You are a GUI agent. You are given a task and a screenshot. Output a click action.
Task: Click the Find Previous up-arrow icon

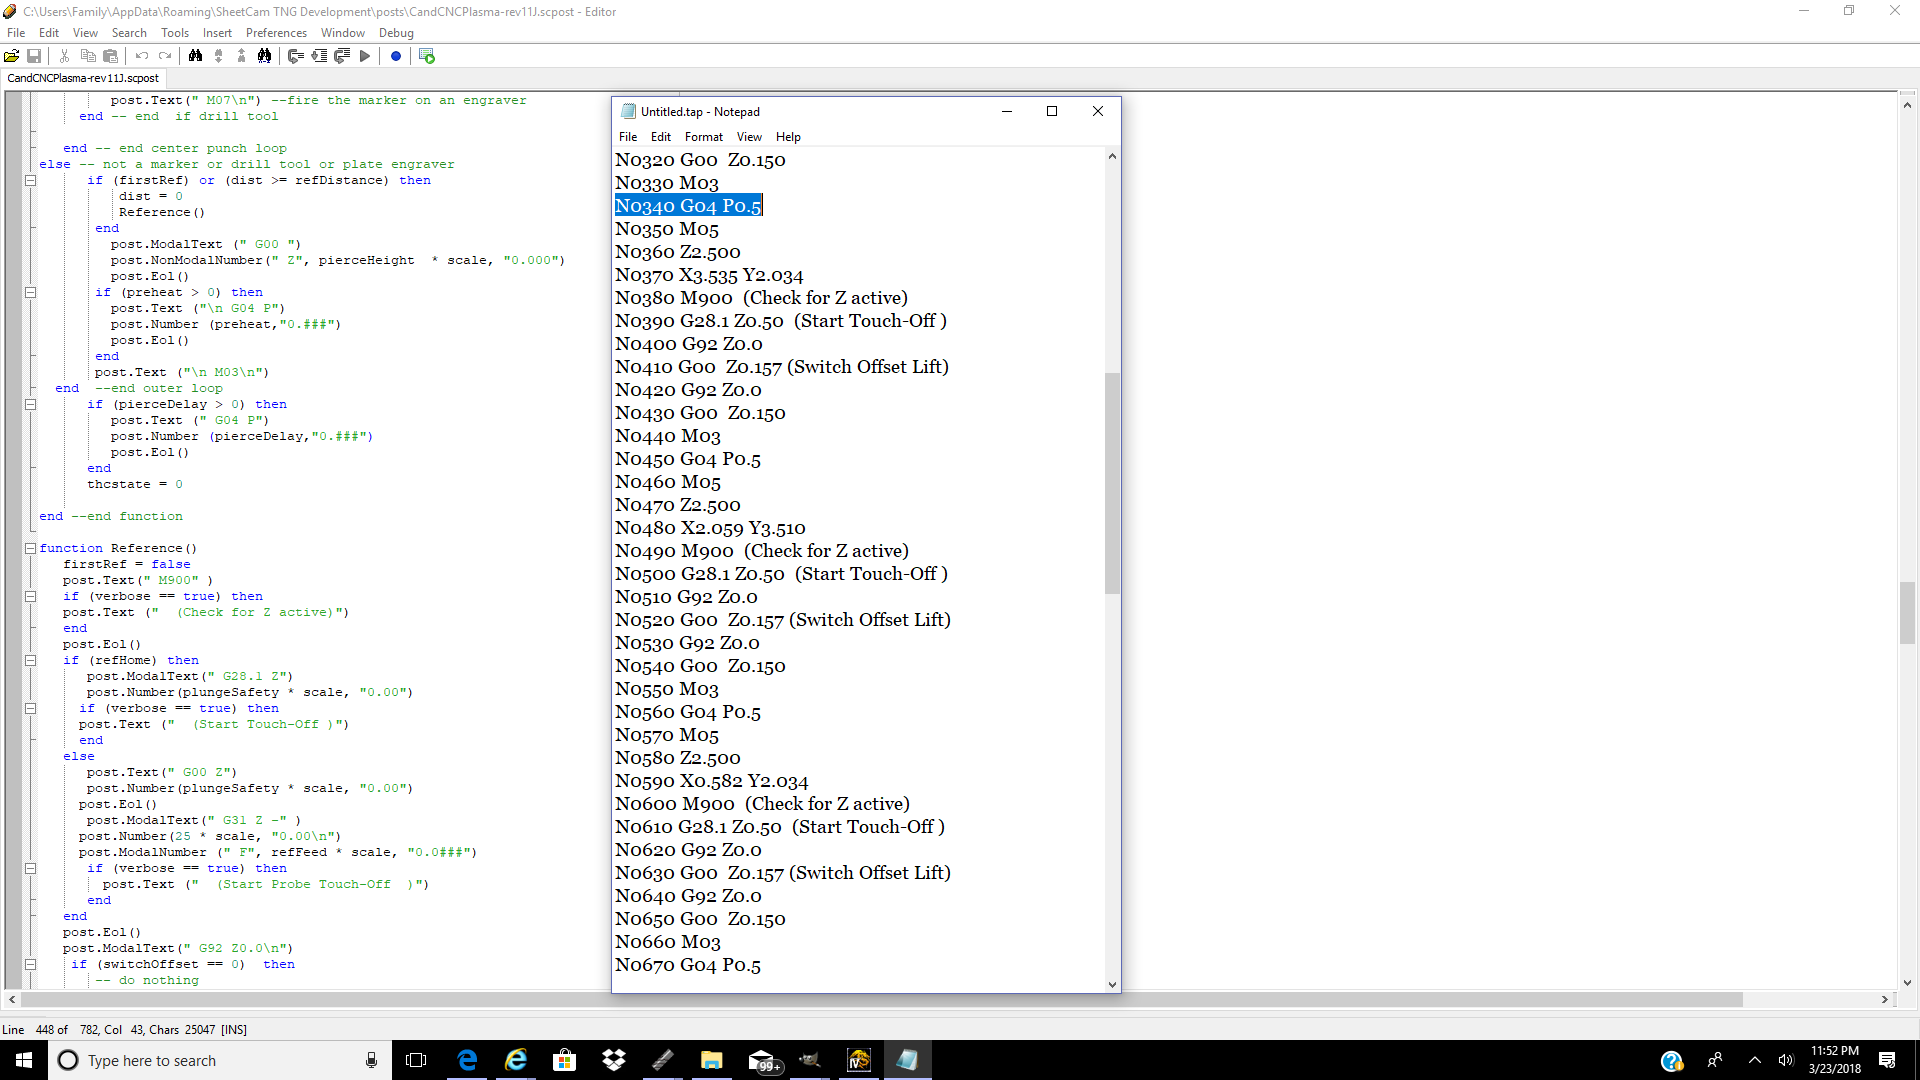pyautogui.click(x=241, y=56)
